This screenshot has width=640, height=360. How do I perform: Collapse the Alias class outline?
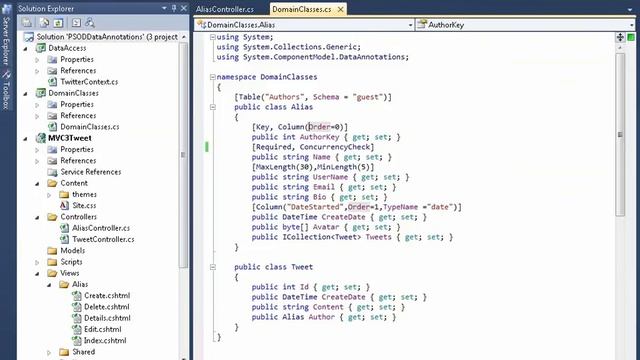[213, 107]
